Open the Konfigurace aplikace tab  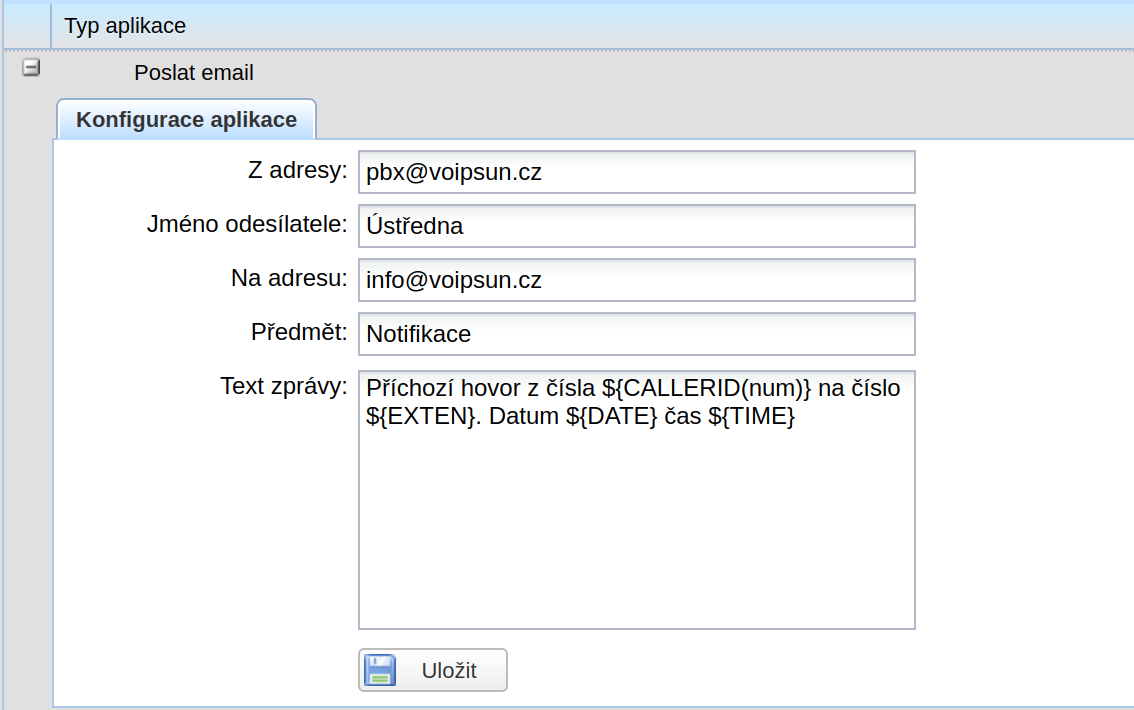click(x=187, y=119)
